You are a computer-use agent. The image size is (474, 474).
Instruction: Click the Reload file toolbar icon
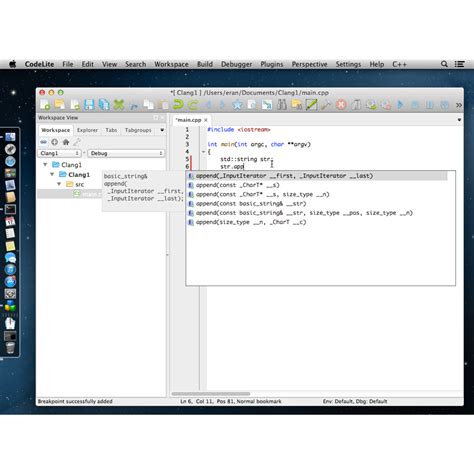click(75, 105)
